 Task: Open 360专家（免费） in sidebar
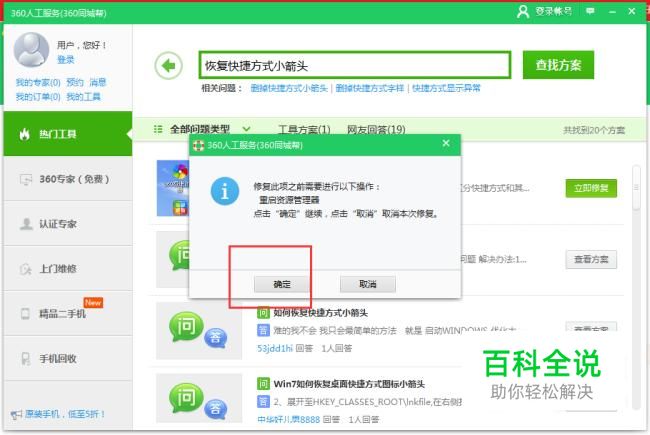tap(68, 179)
